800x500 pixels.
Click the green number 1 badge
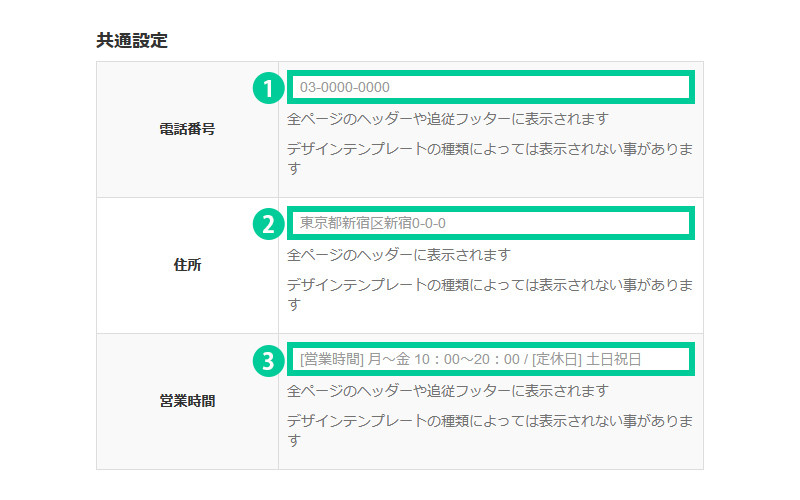pyautogui.click(x=266, y=88)
